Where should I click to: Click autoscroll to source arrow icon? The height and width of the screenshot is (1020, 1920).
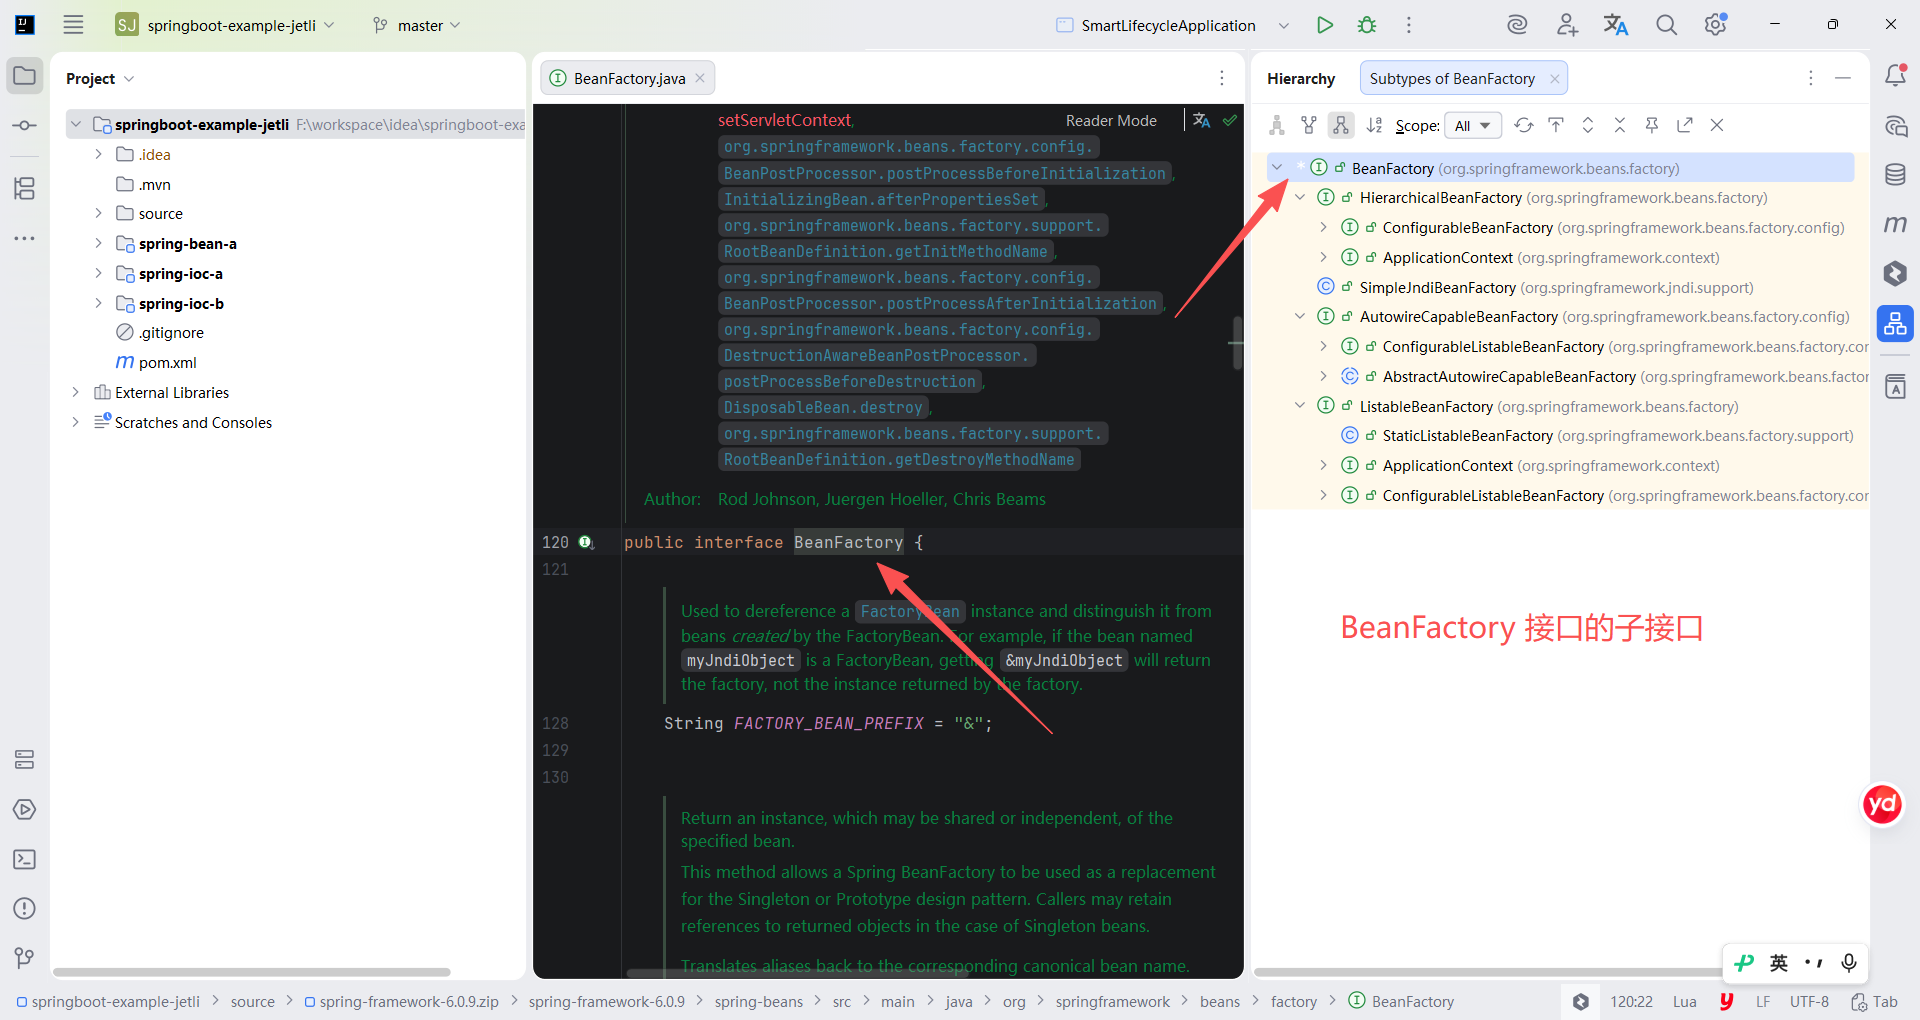[1556, 125]
